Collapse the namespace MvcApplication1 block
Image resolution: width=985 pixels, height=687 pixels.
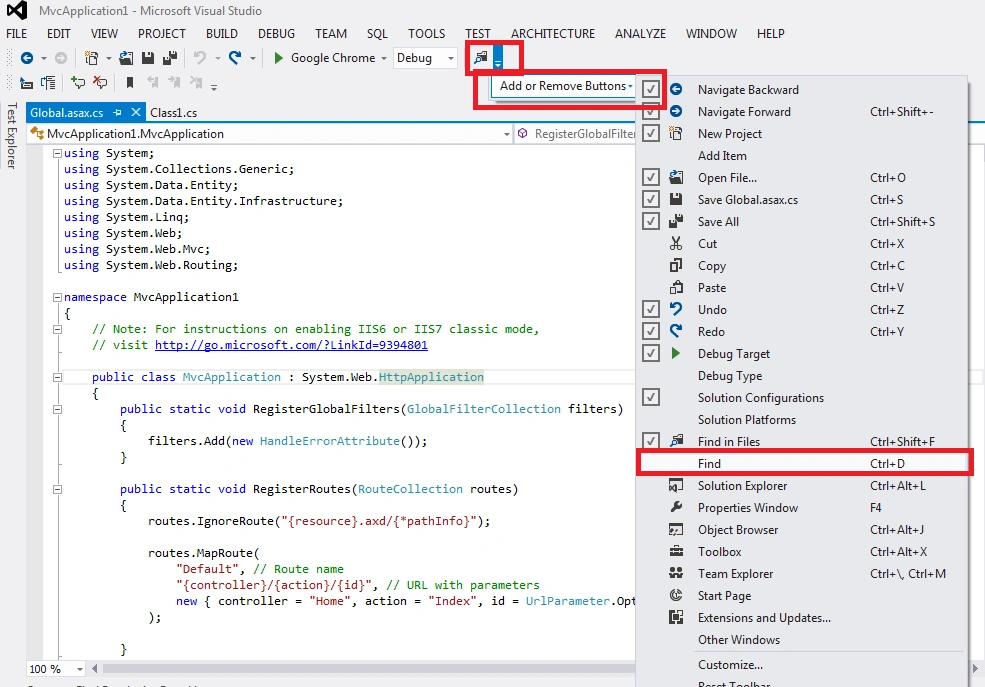57,297
